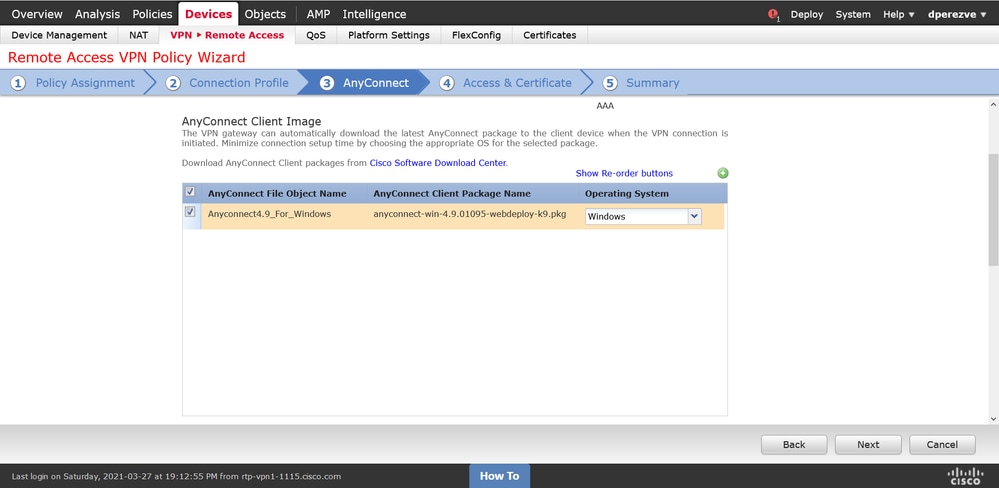Select the anyconnect-win-4.9.01095-webdeploy-k9.pkg package cell
999x488 pixels.
point(470,214)
